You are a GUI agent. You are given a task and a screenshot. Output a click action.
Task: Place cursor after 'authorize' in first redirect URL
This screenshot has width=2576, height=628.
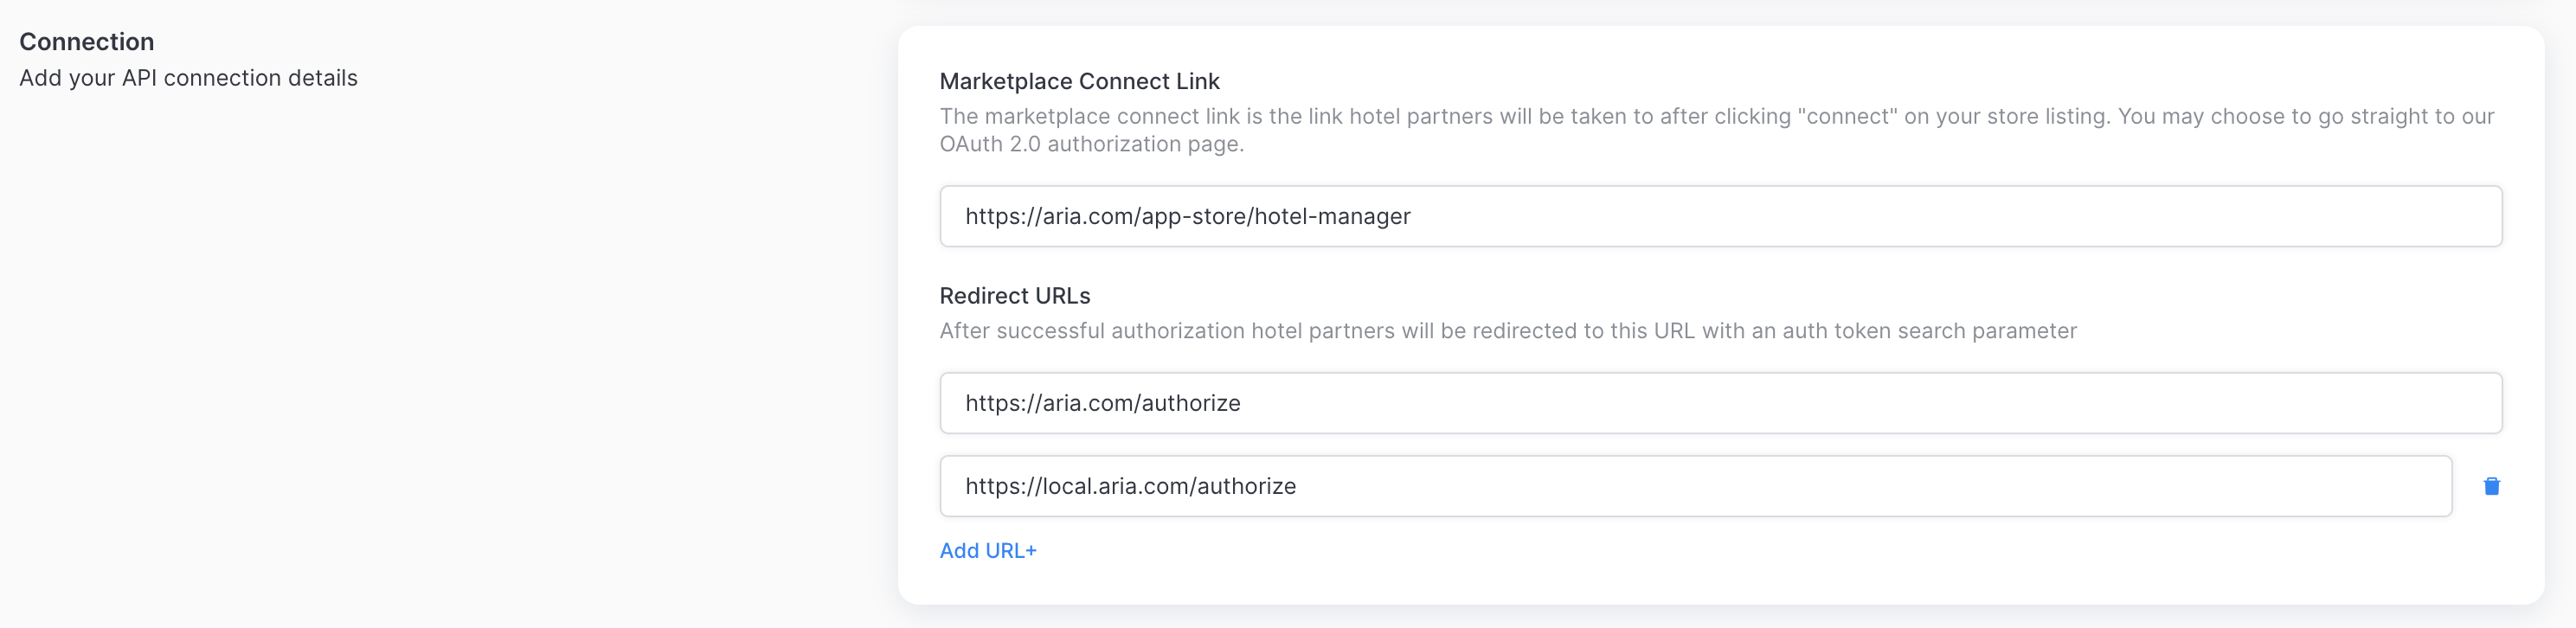(x=1242, y=403)
